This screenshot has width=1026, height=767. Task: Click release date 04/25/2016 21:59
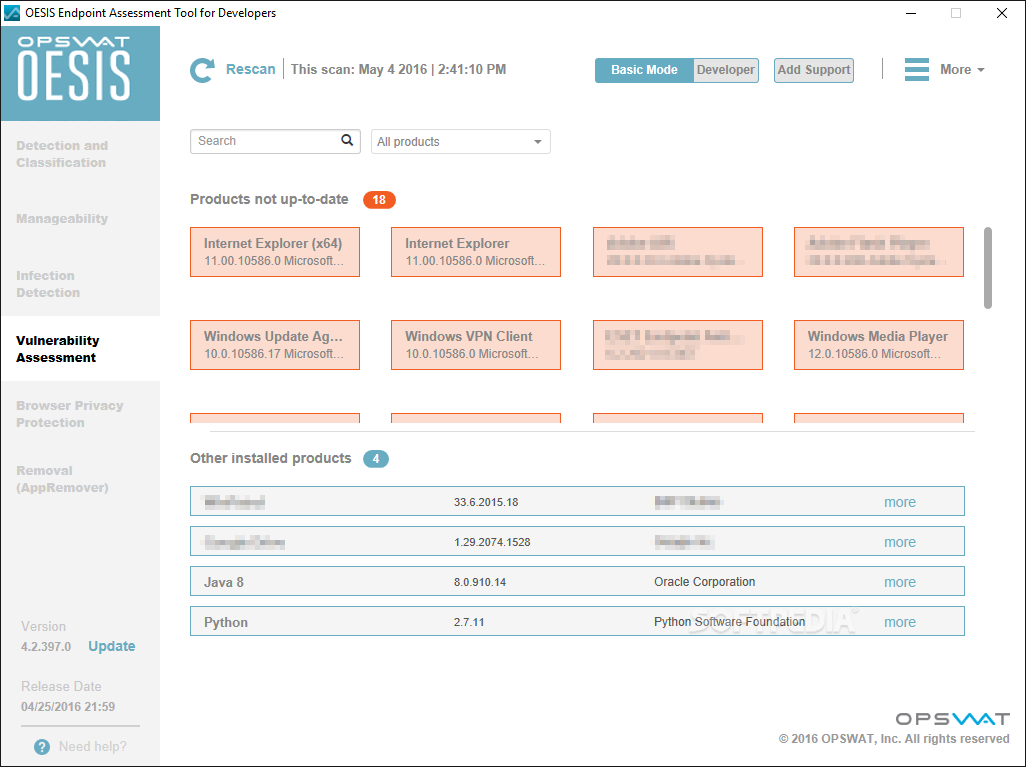pos(68,707)
